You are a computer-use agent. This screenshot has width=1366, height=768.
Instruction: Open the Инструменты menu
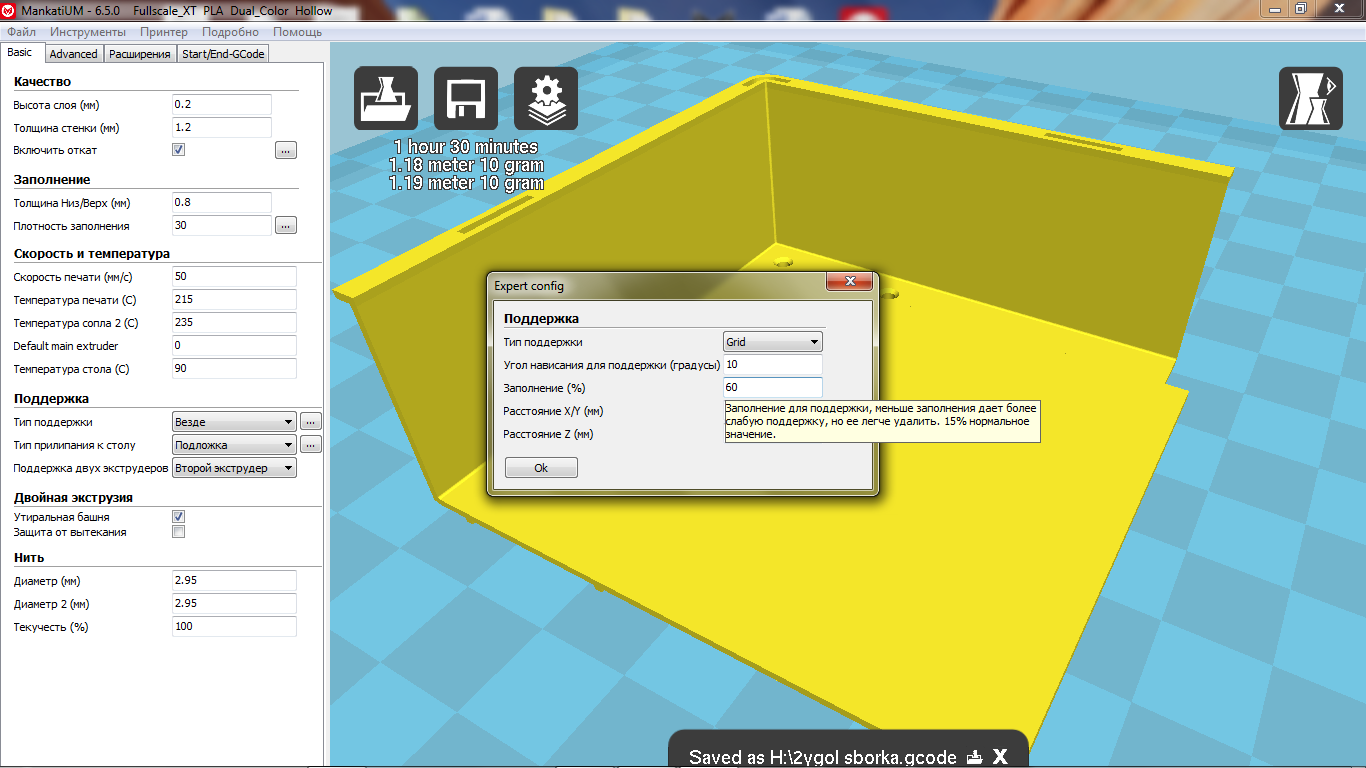88,32
